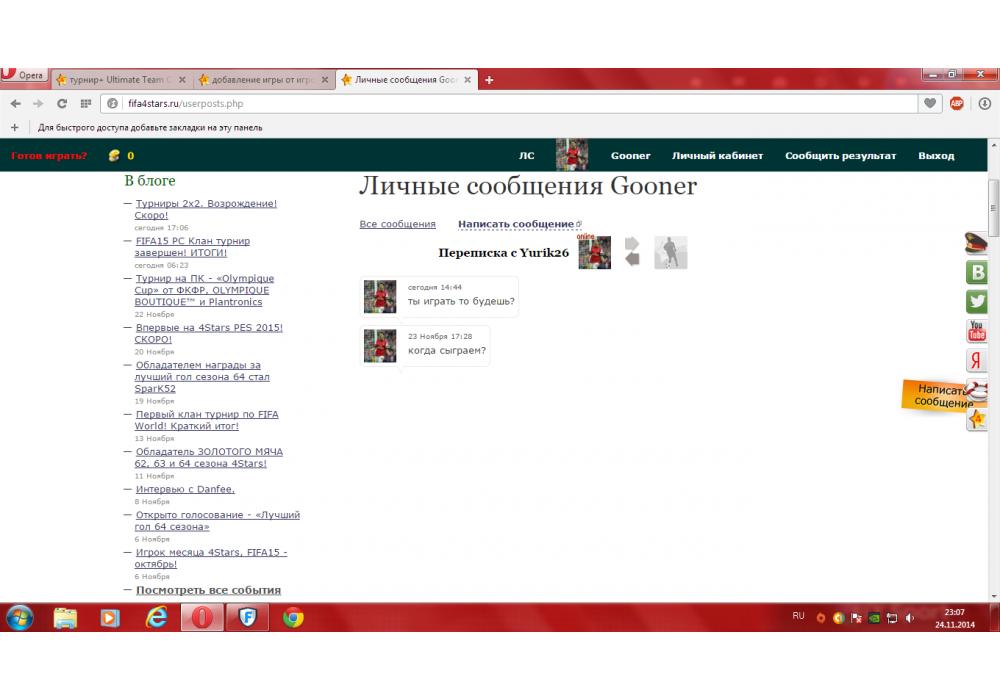The width and height of the screenshot is (1000, 700).
Task: Open the Twitter social sidebar icon
Action: tap(976, 301)
